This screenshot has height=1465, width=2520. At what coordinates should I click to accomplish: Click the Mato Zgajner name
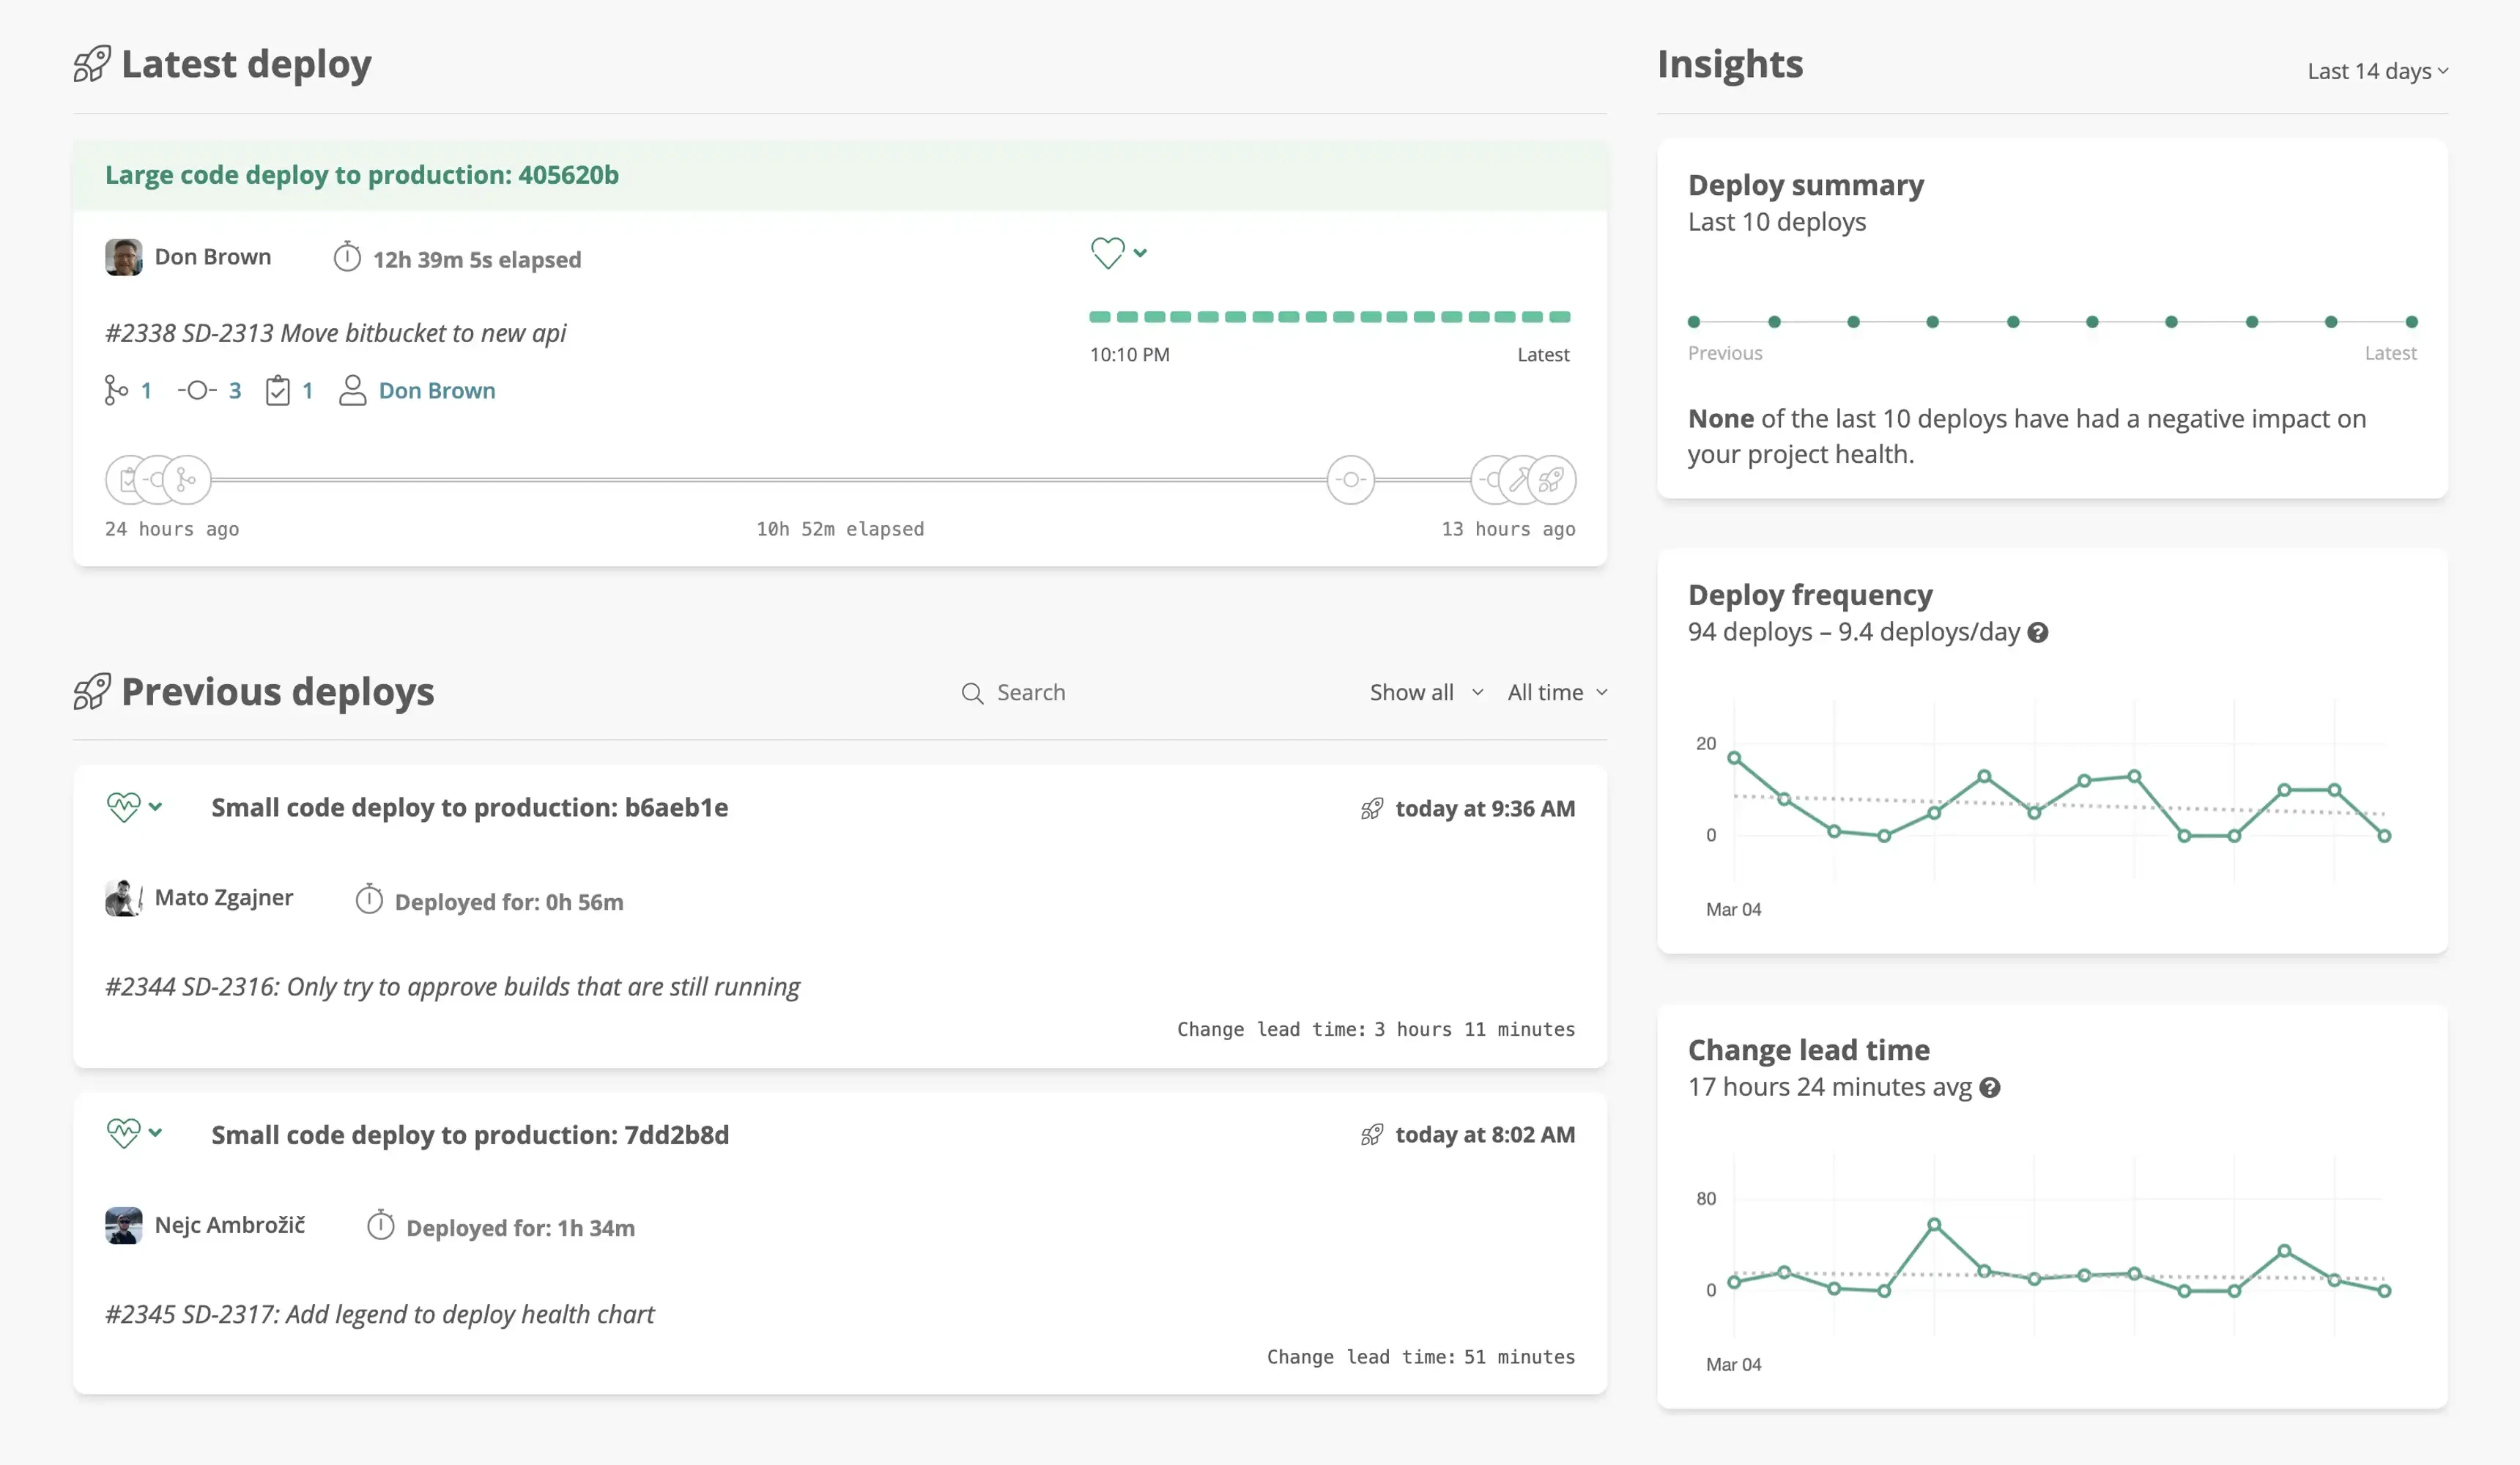pyautogui.click(x=224, y=898)
